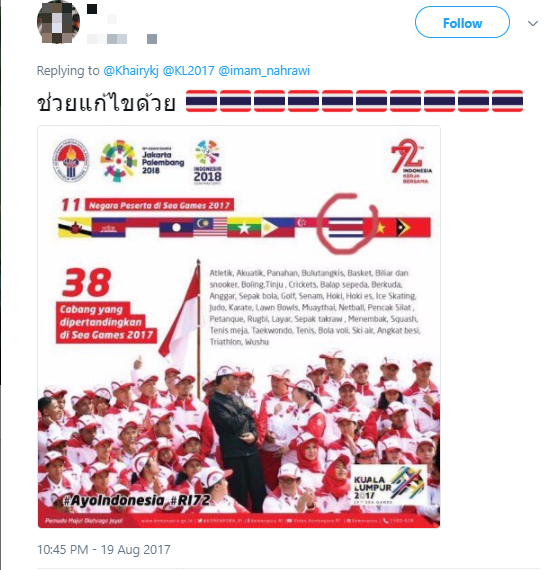Viewport: 544px width, 570px height.
Task: Open the @KL2017 mention link
Action: coord(188,70)
